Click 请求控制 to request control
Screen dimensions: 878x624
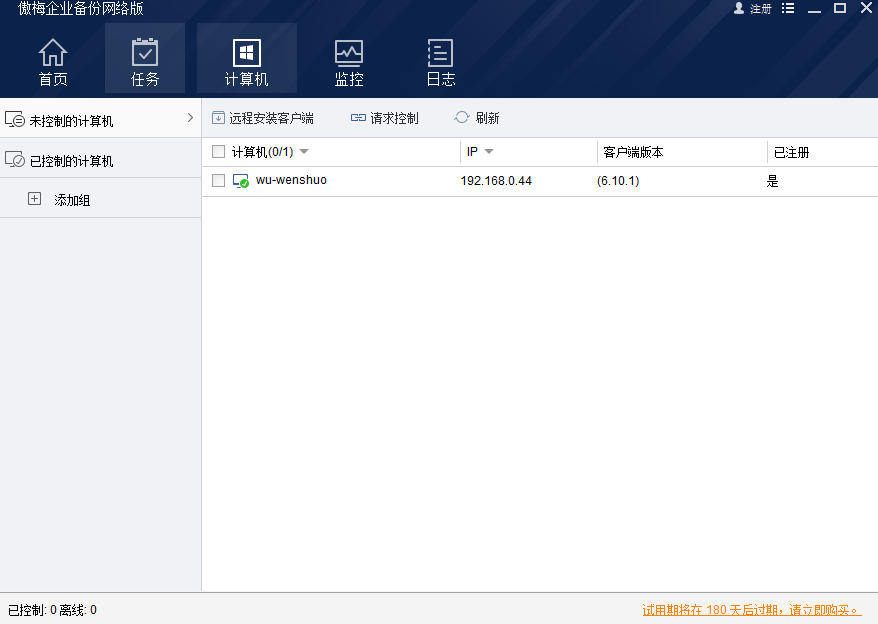385,118
